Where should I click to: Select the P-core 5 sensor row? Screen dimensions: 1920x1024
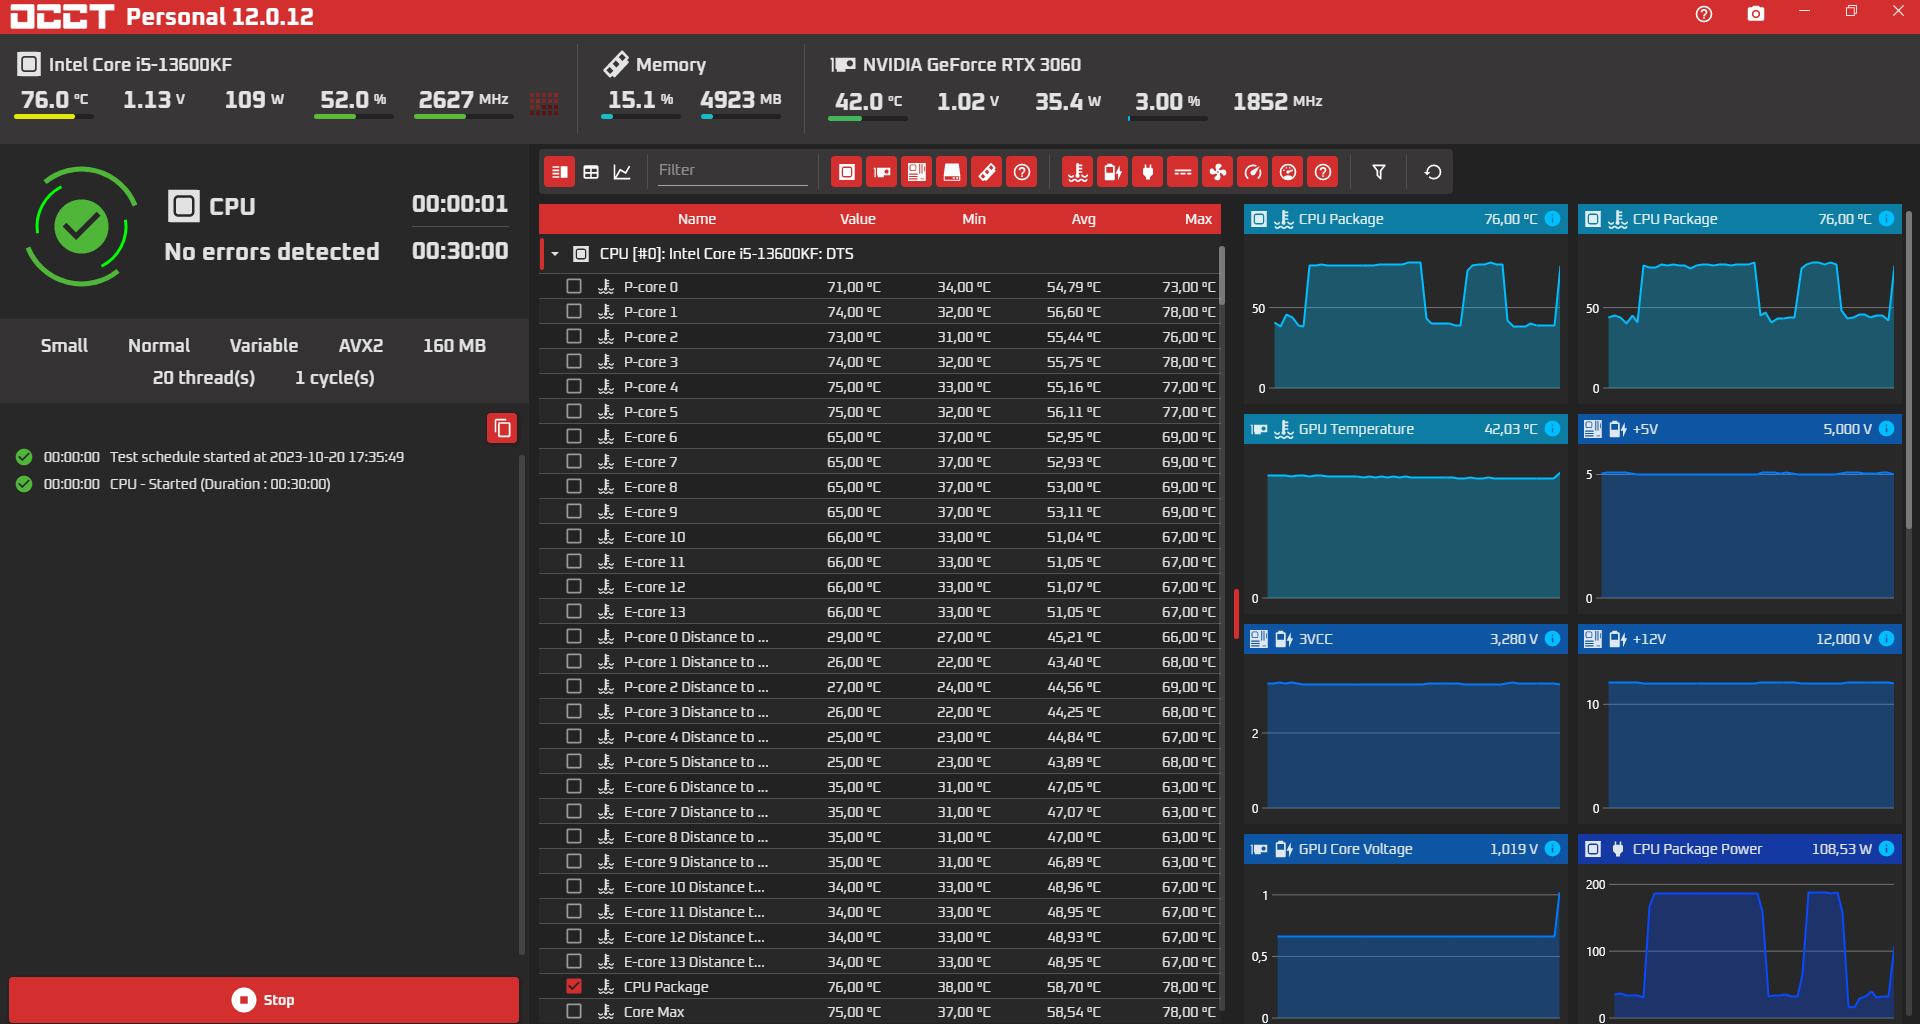click(x=880, y=411)
